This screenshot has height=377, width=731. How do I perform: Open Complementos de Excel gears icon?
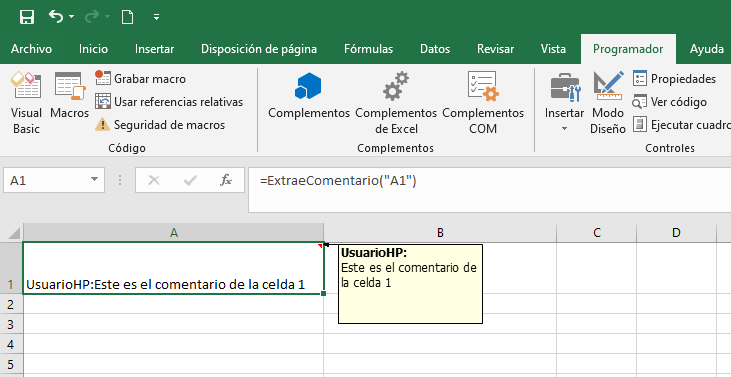pos(396,103)
